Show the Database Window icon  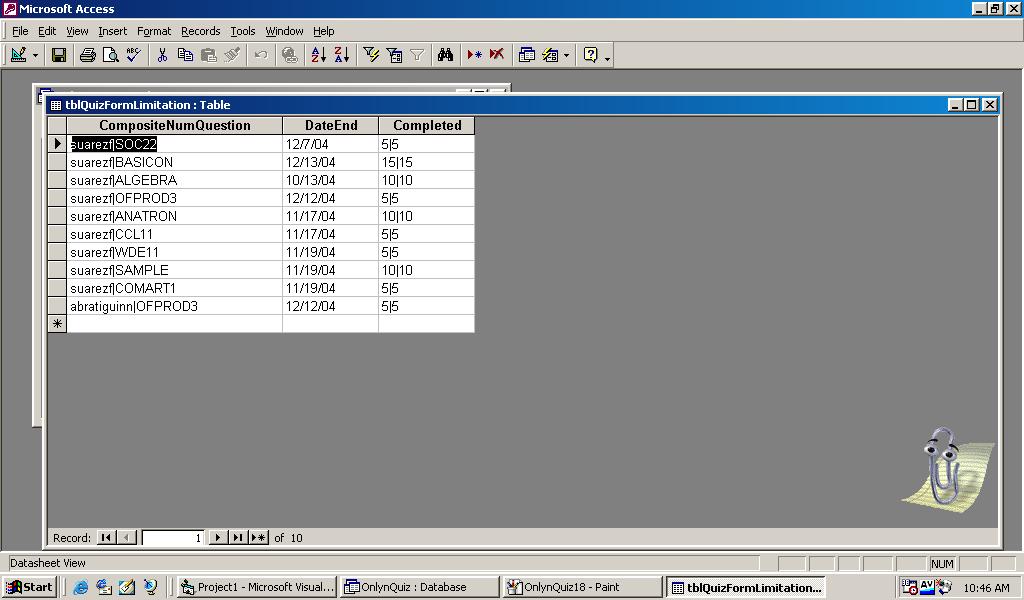526,55
